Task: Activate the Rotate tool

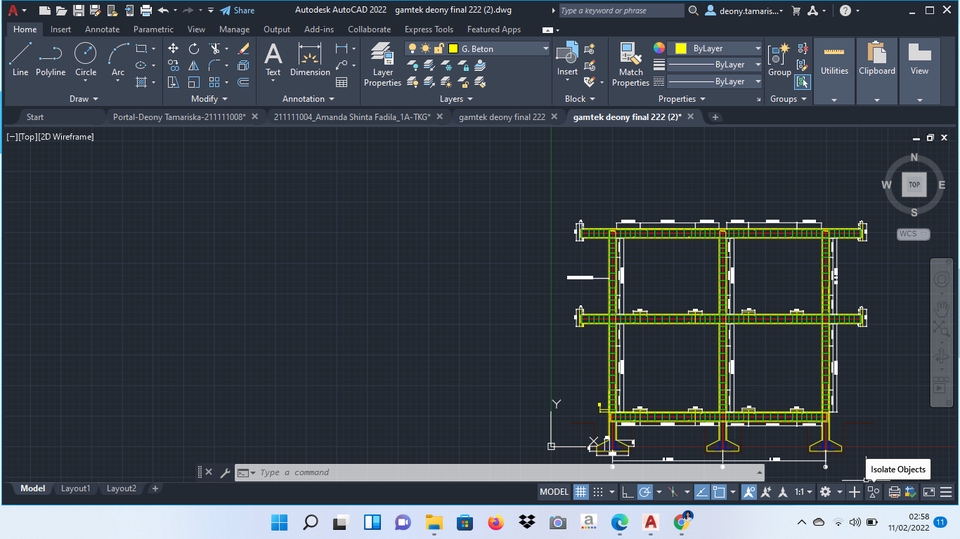Action: pos(193,48)
